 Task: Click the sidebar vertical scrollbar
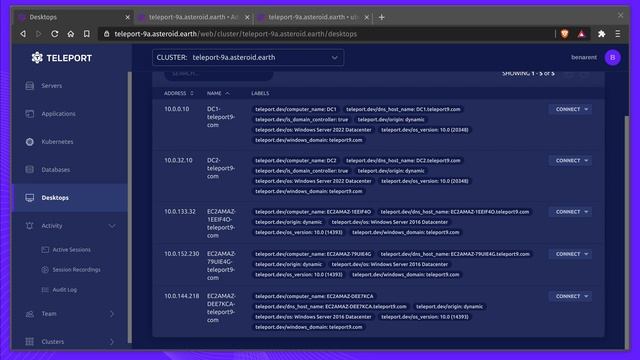pos(130,207)
